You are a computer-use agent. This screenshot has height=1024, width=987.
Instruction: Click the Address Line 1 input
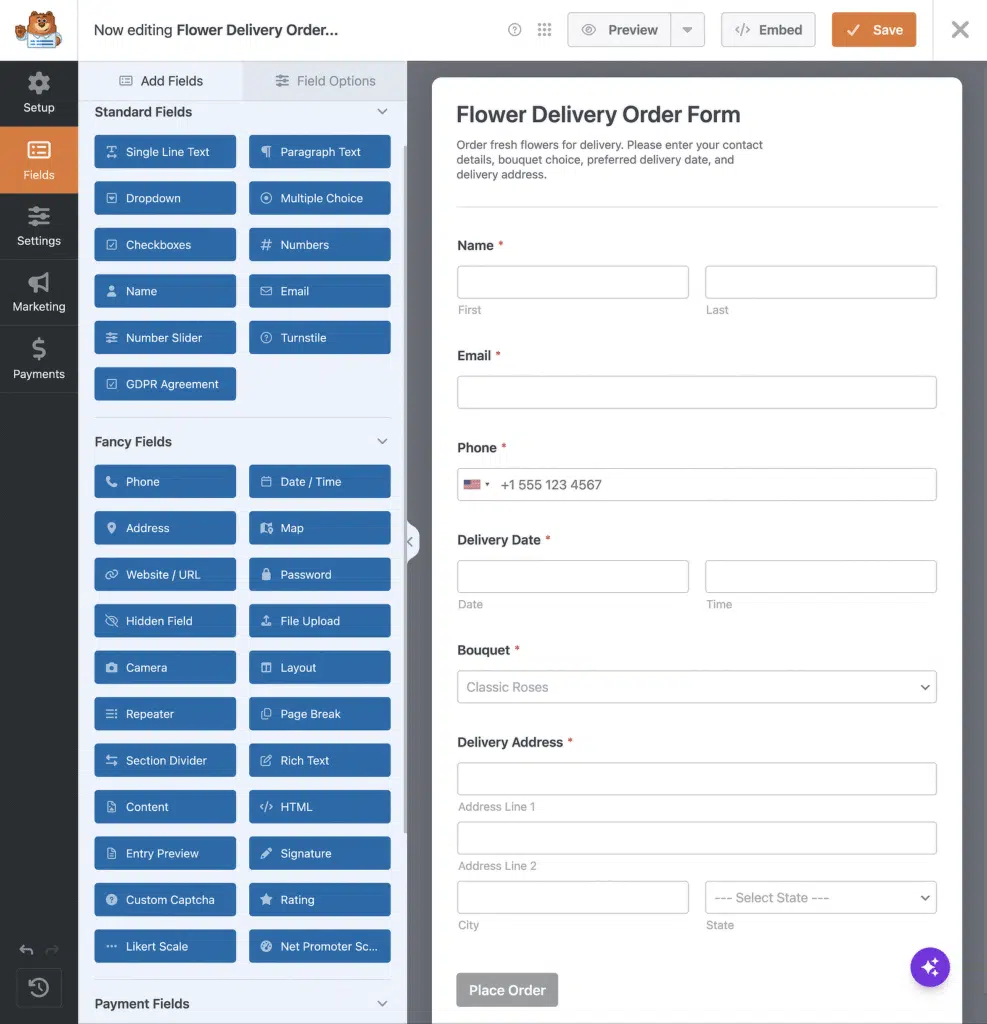coord(696,778)
